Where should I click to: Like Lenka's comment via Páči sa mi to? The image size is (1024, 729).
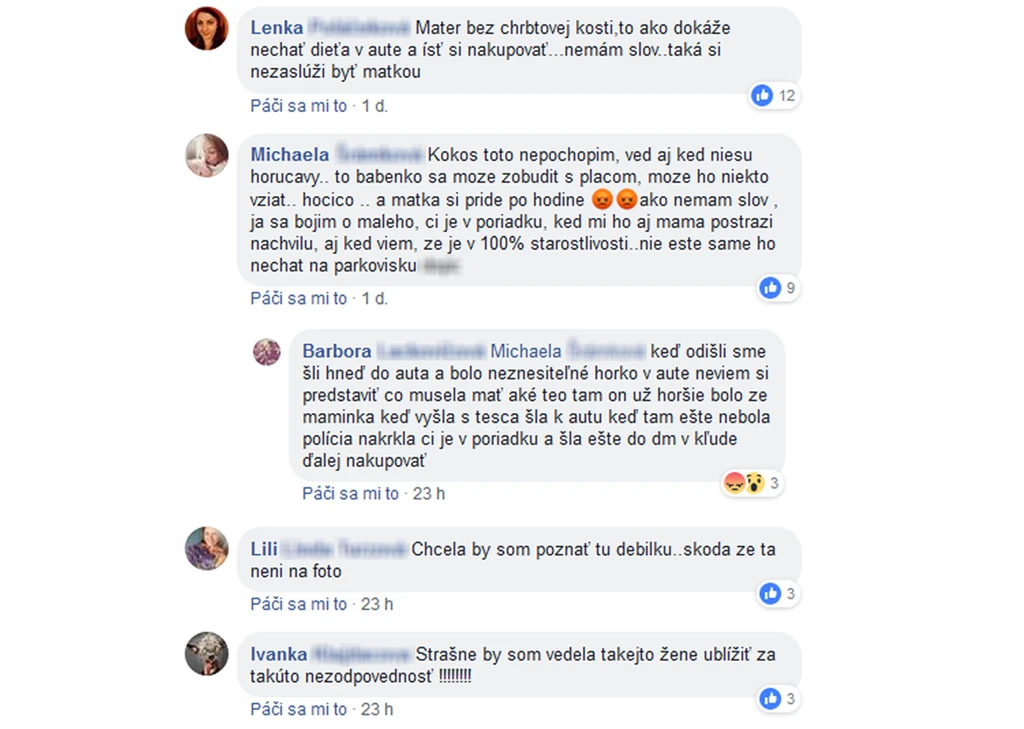click(x=298, y=106)
